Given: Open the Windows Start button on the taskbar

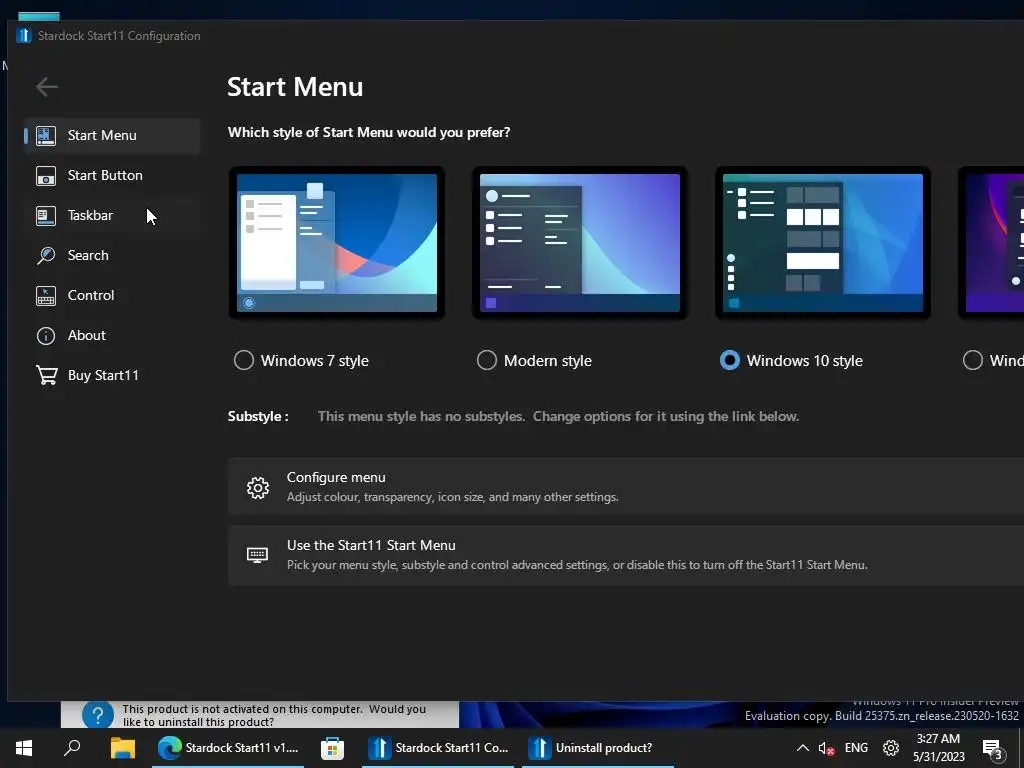Looking at the screenshot, I should point(24,748).
